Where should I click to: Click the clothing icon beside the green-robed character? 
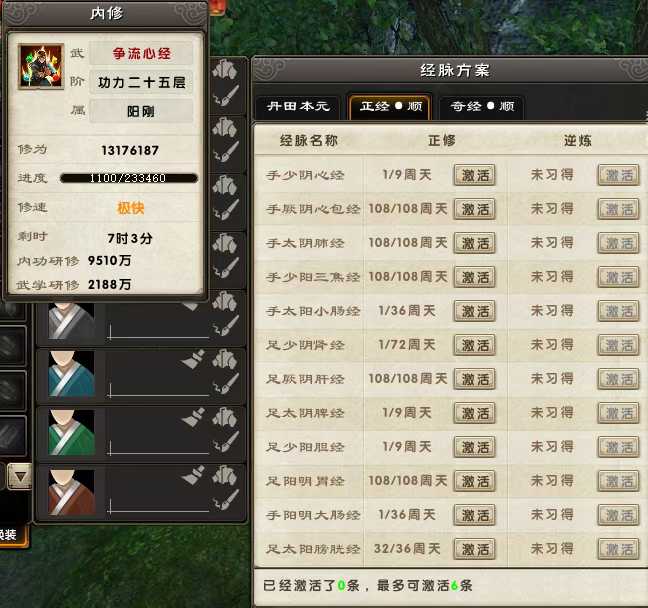(x=224, y=417)
